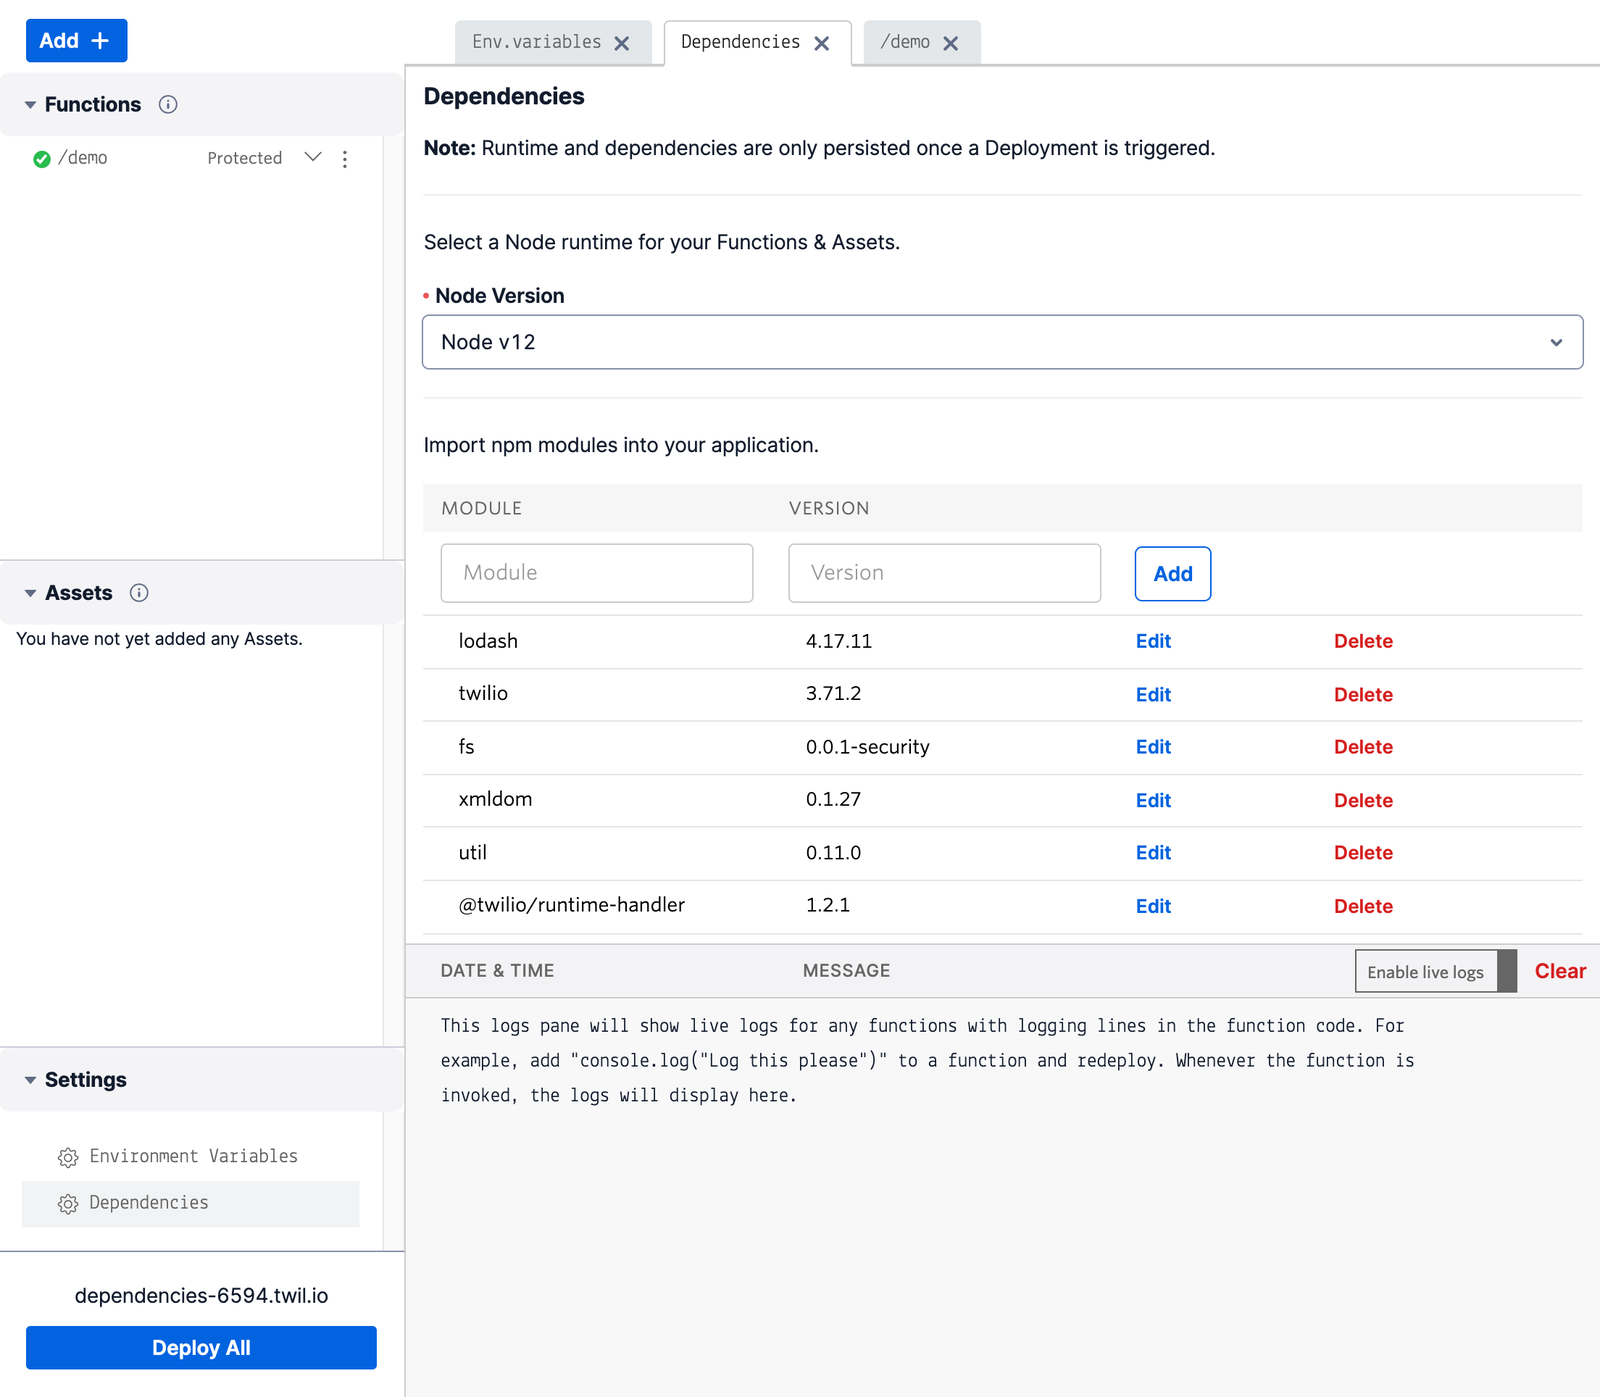Expand the /demo function chevron
This screenshot has height=1397, width=1600.
(x=312, y=157)
